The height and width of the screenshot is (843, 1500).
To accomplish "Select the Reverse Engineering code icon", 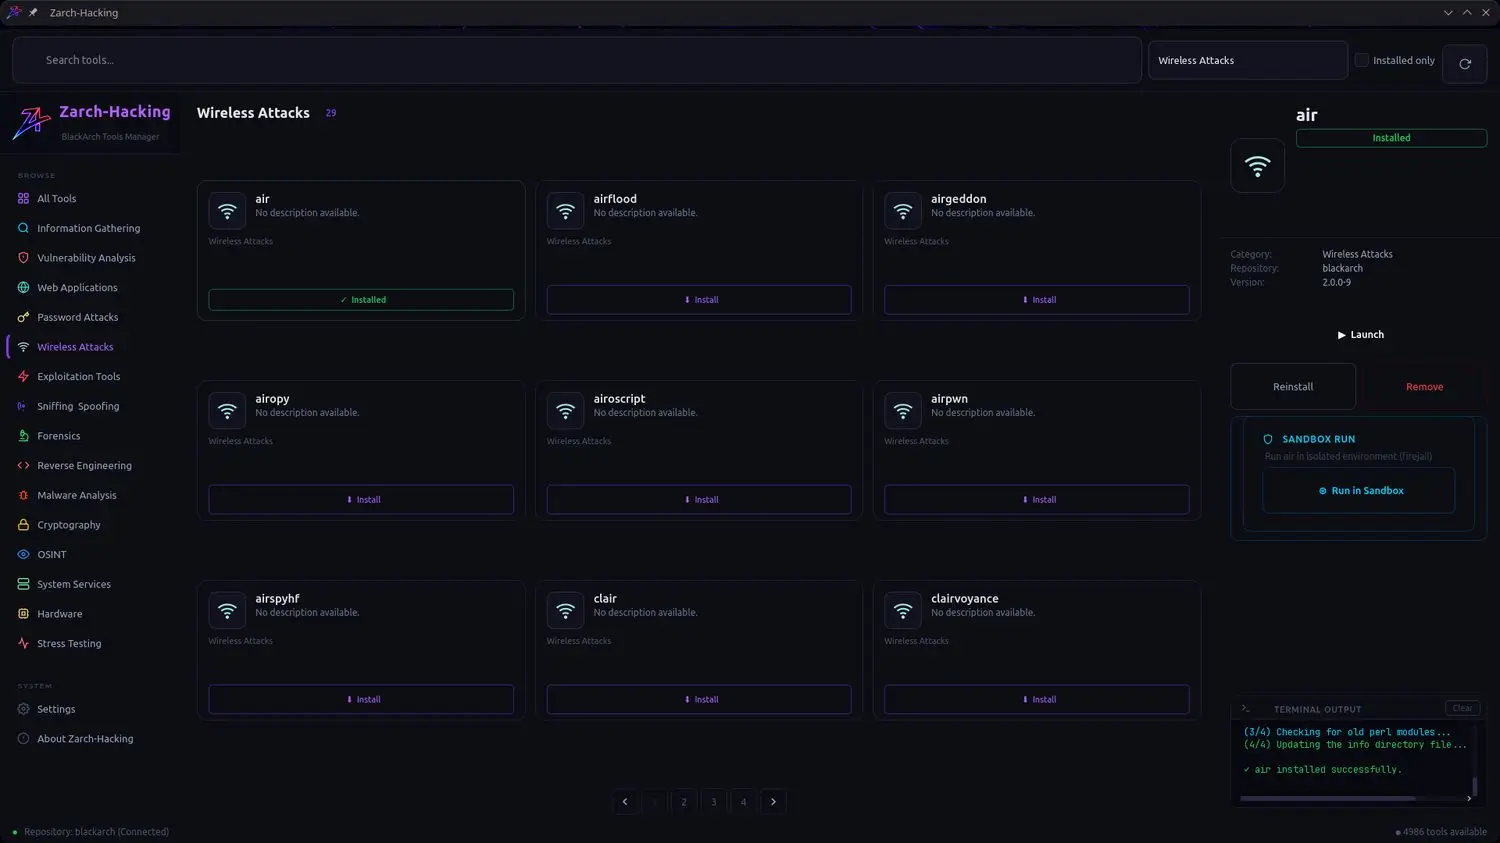I will click(x=23, y=466).
